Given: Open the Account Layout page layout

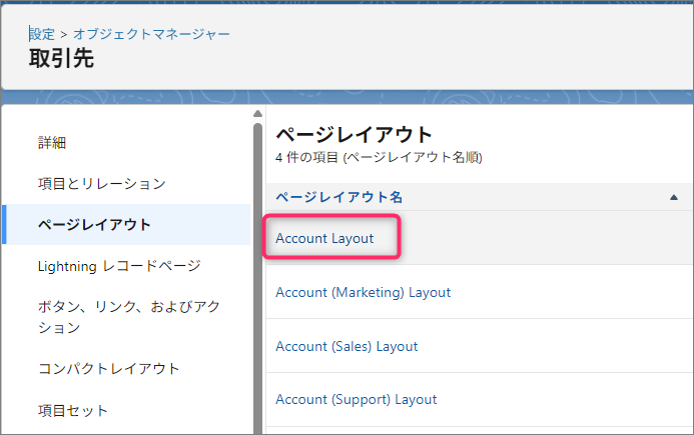Looking at the screenshot, I should click(x=324, y=239).
